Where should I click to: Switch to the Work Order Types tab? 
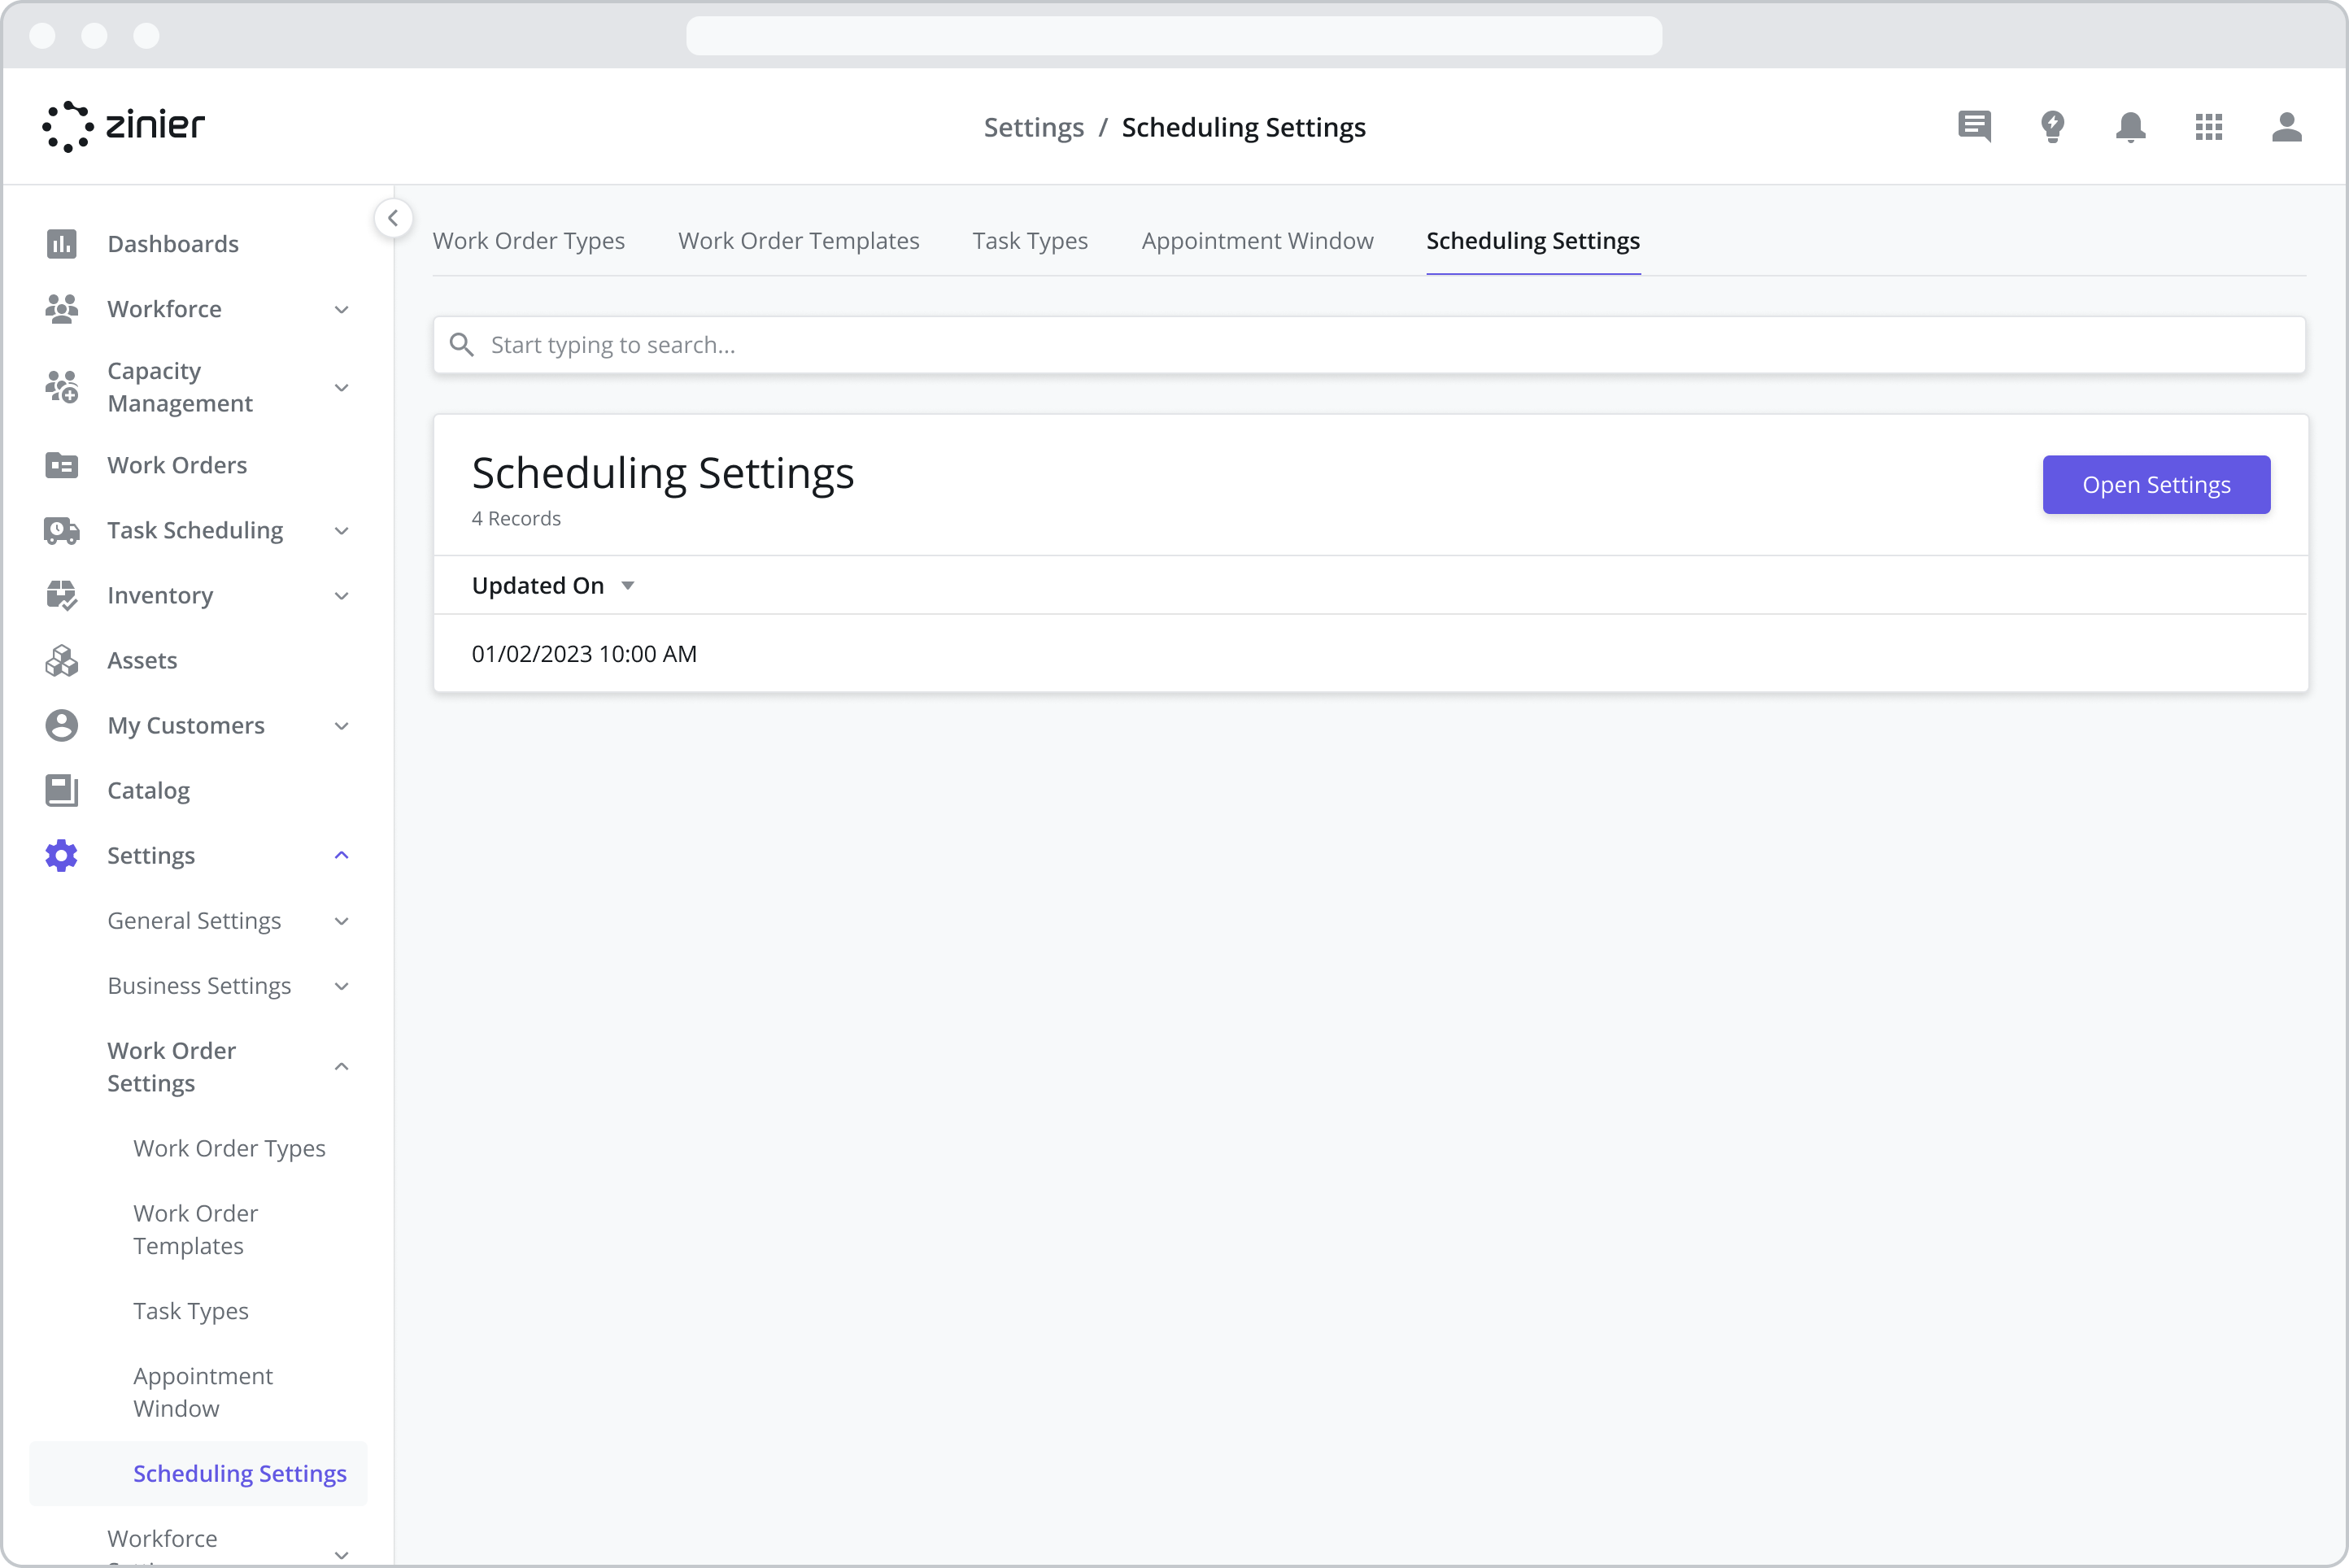(x=528, y=241)
